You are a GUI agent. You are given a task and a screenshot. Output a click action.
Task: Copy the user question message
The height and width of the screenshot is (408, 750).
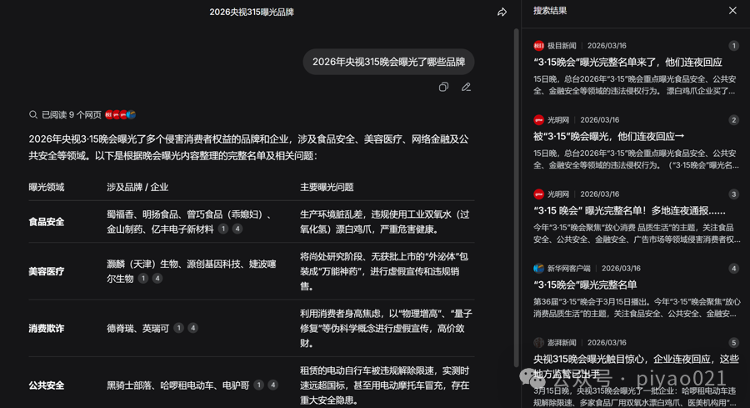[443, 87]
